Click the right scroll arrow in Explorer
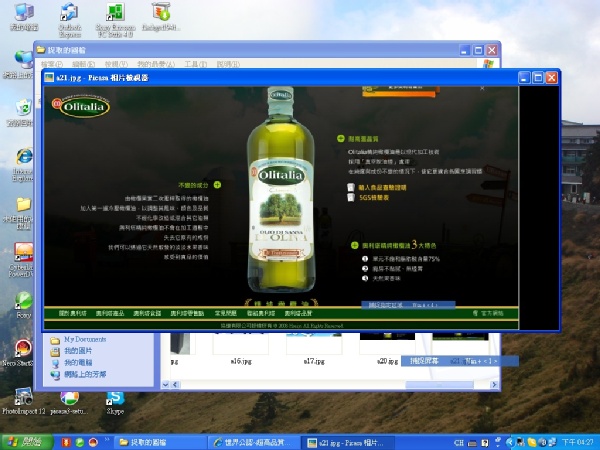 494,385
